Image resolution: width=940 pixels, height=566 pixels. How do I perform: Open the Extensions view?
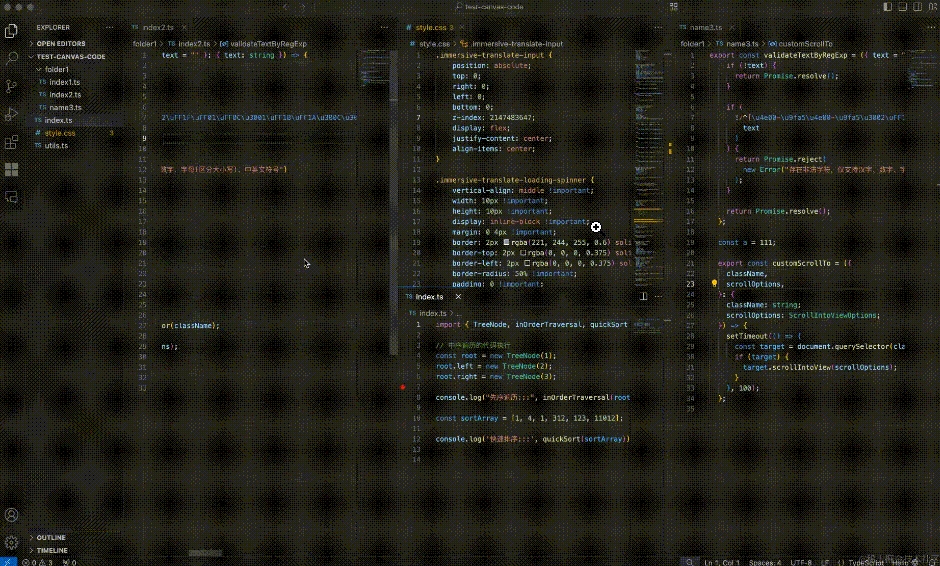click(x=11, y=142)
